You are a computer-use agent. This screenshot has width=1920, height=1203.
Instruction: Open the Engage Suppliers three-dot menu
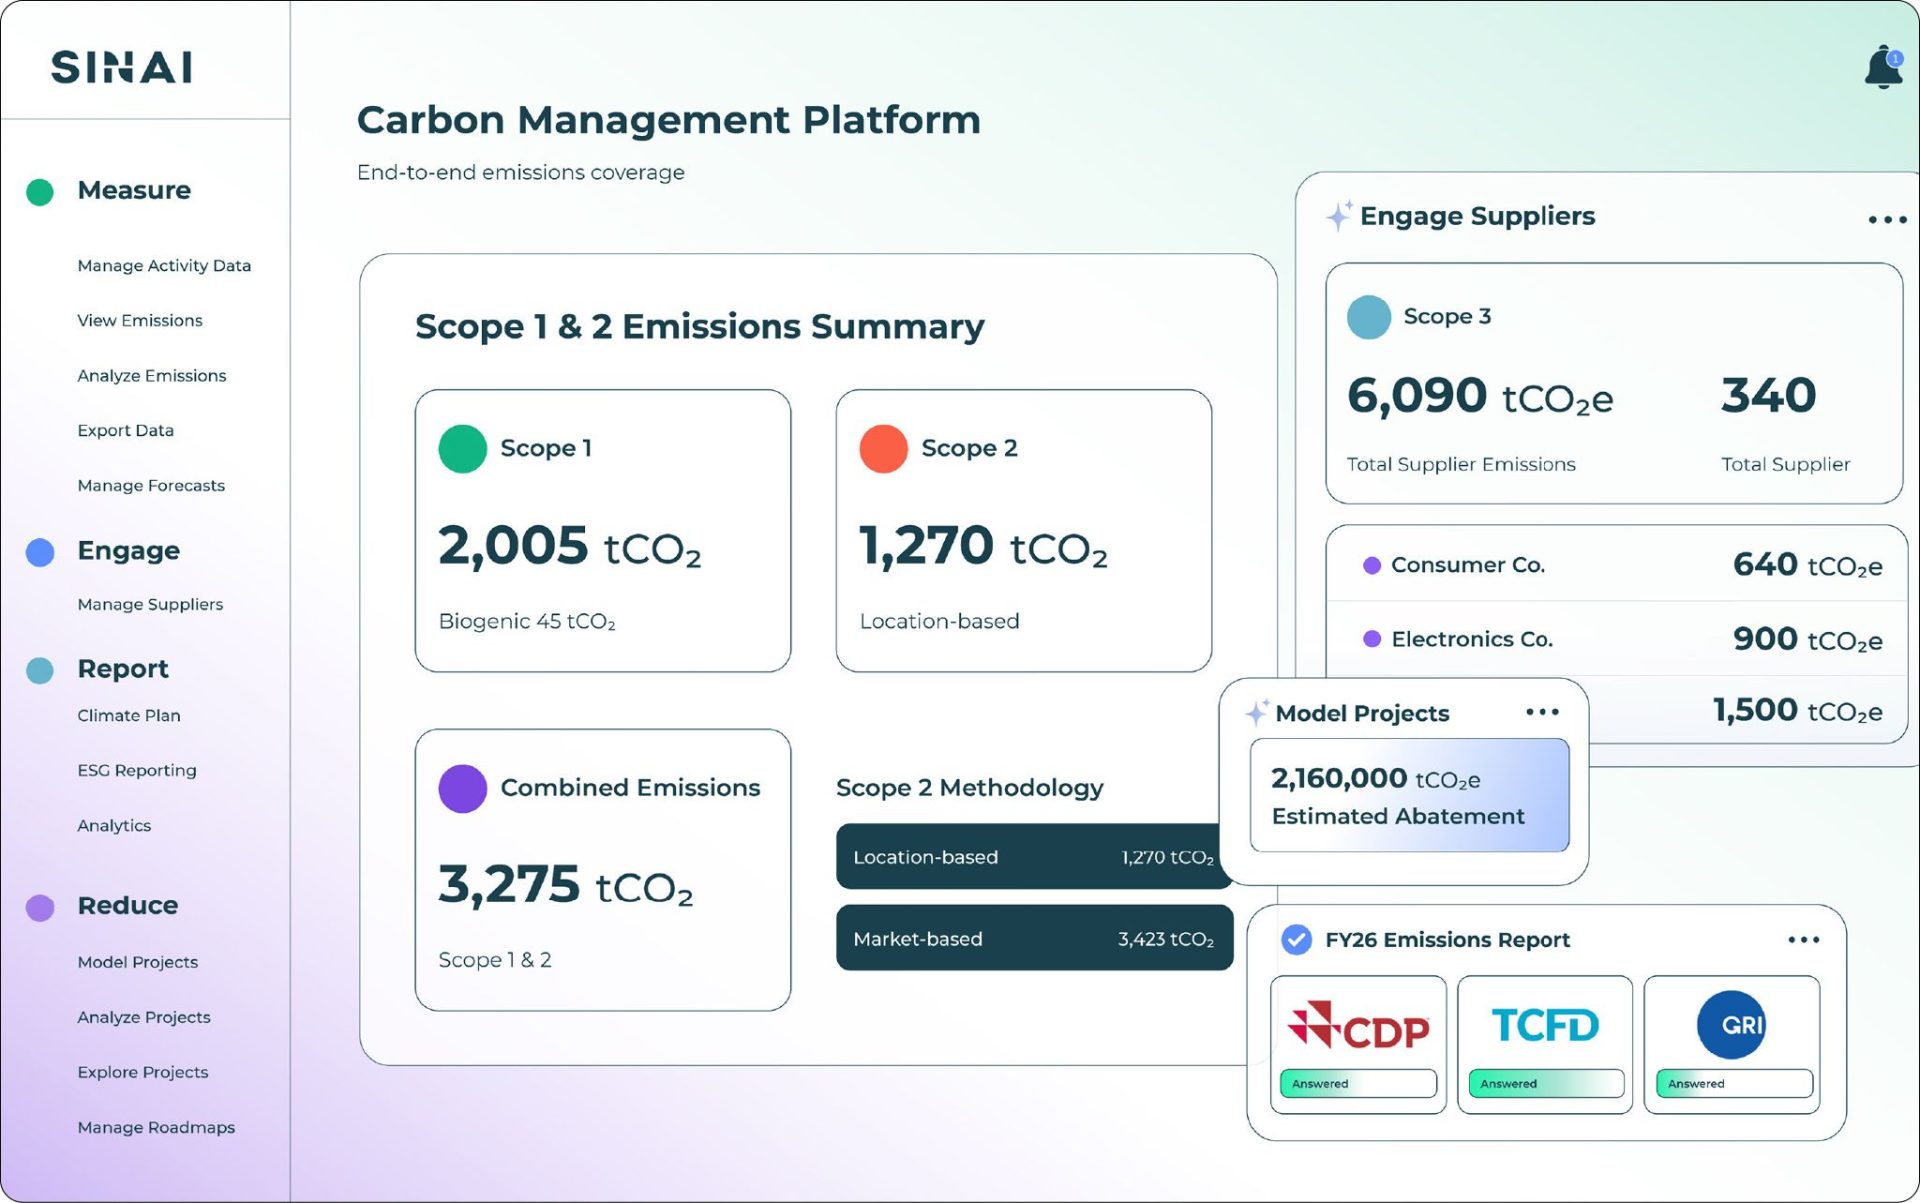coord(1887,219)
